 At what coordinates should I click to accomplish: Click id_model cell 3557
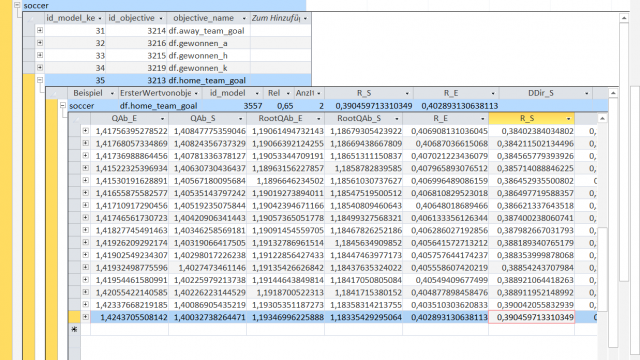[233, 106]
